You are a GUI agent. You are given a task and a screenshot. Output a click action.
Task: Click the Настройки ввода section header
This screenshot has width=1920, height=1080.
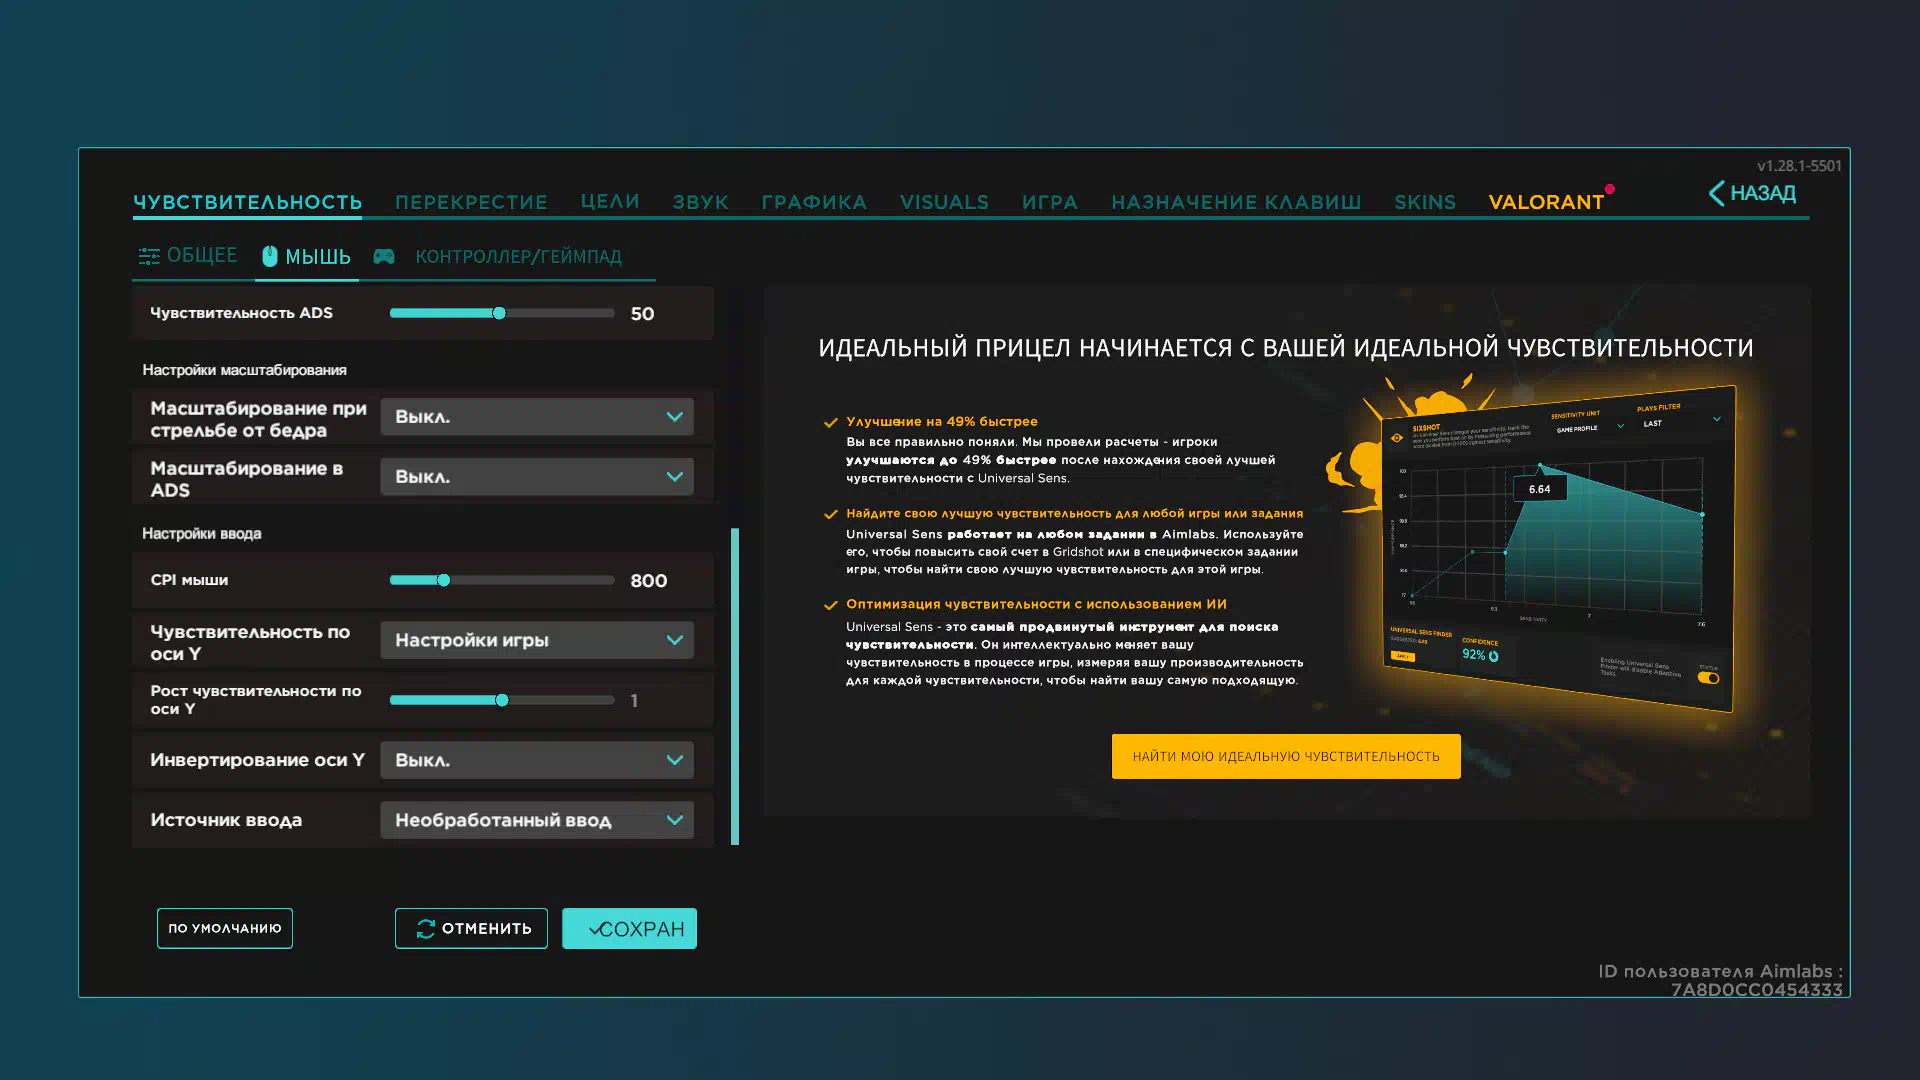(201, 534)
